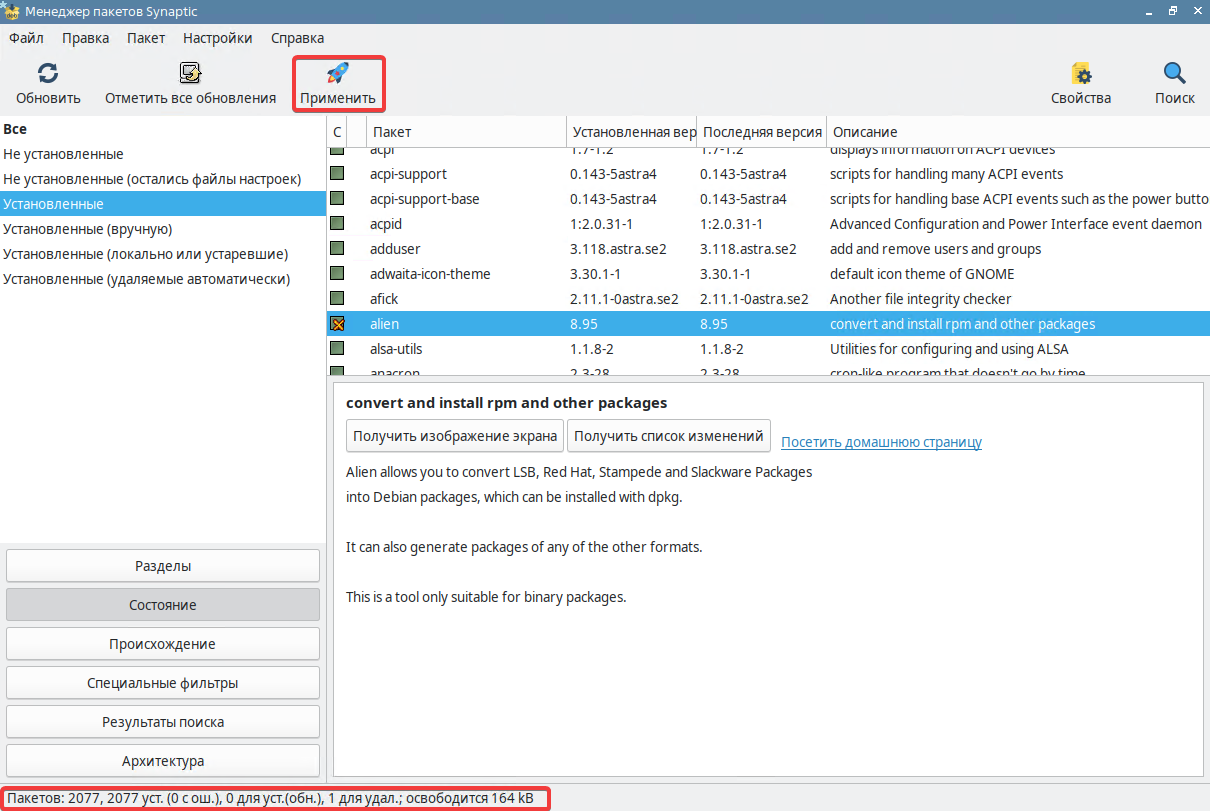1210x811 pixels.
Task: Select Состояние filter button
Action: coord(163,605)
